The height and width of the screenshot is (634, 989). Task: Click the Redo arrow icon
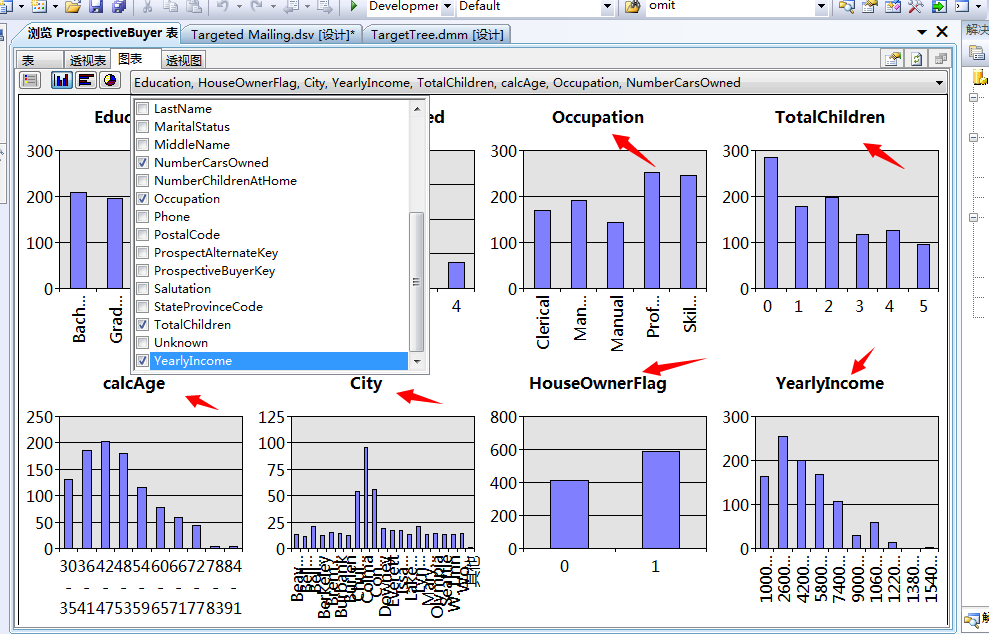pyautogui.click(x=256, y=6)
